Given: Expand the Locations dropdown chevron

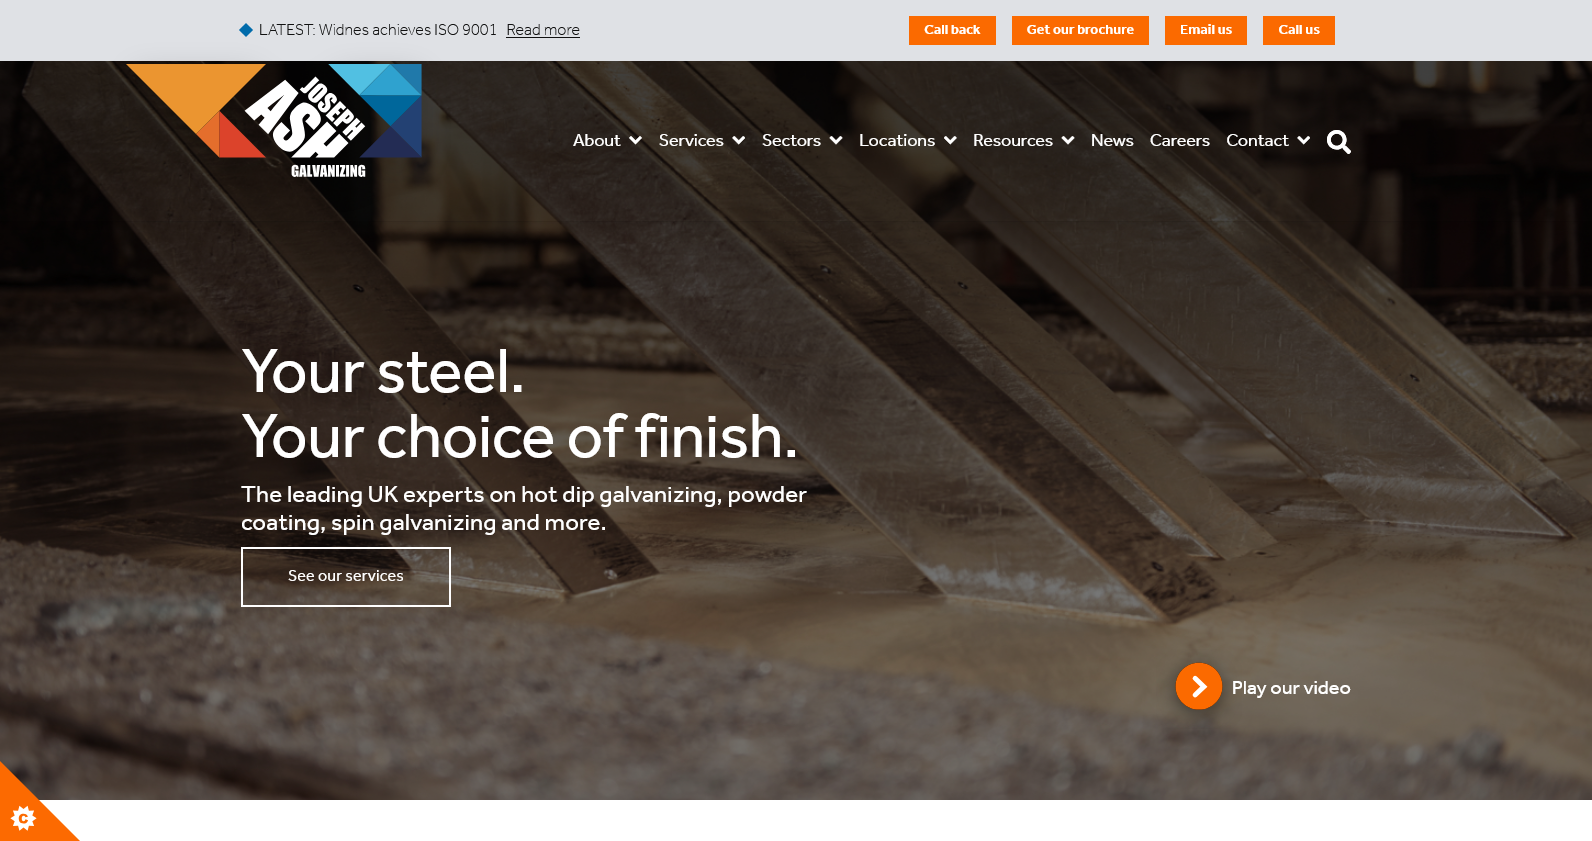Looking at the screenshot, I should (x=950, y=141).
